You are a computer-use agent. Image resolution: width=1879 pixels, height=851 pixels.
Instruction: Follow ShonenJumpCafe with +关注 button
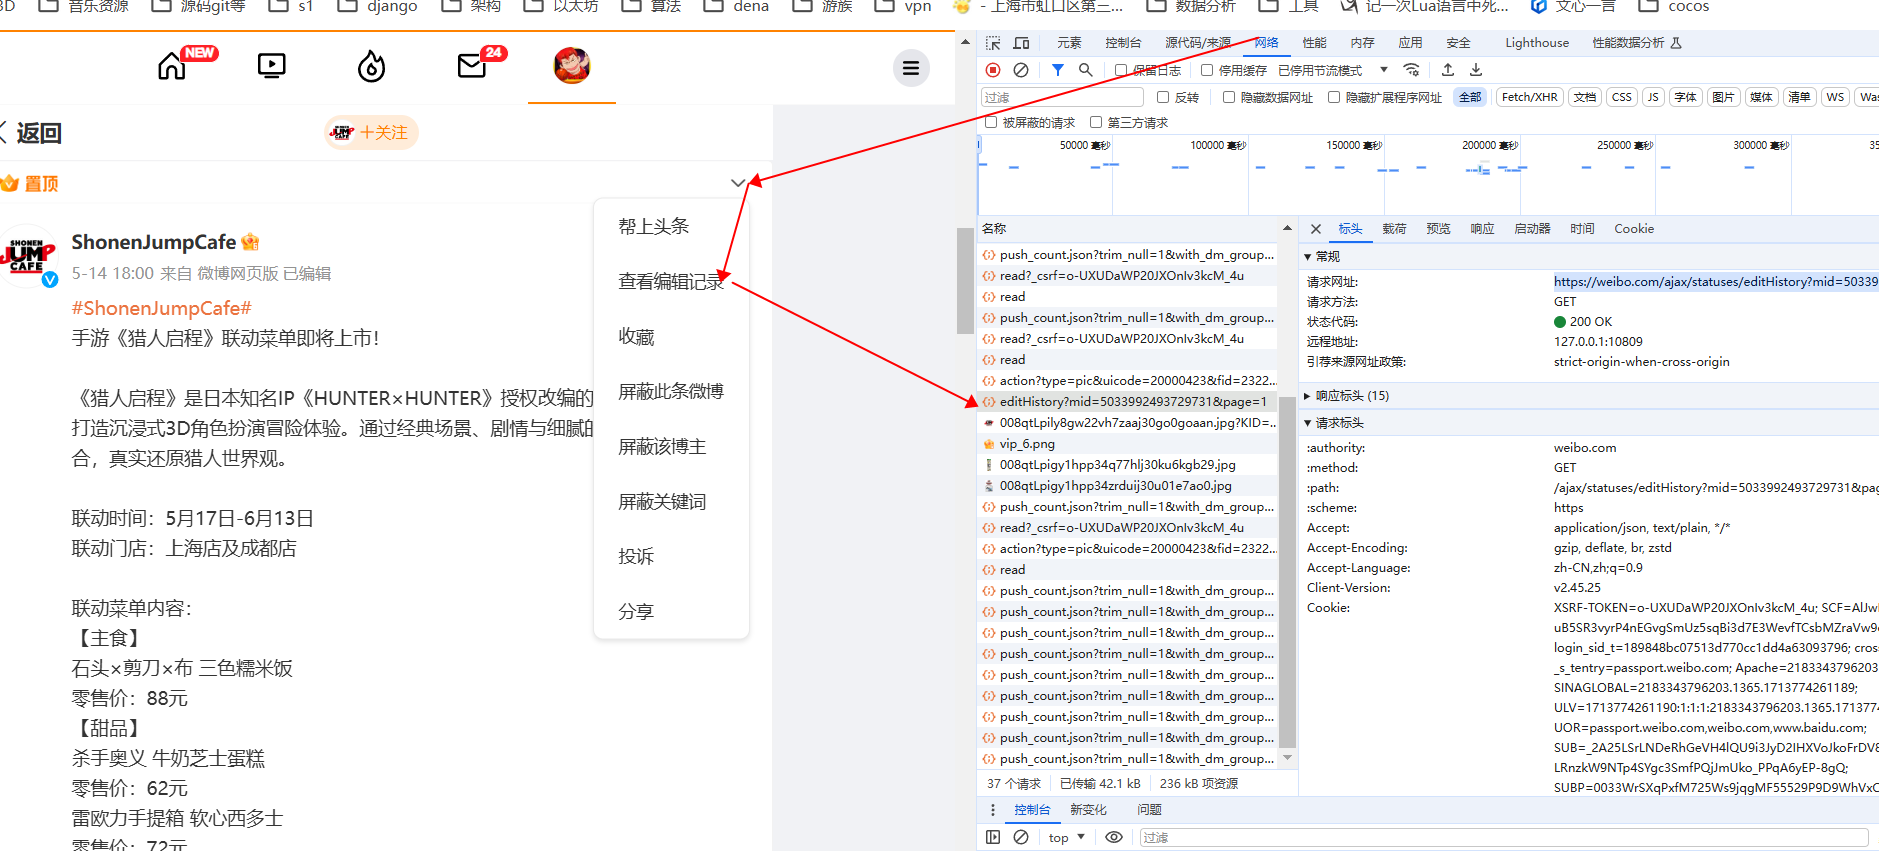click(371, 133)
